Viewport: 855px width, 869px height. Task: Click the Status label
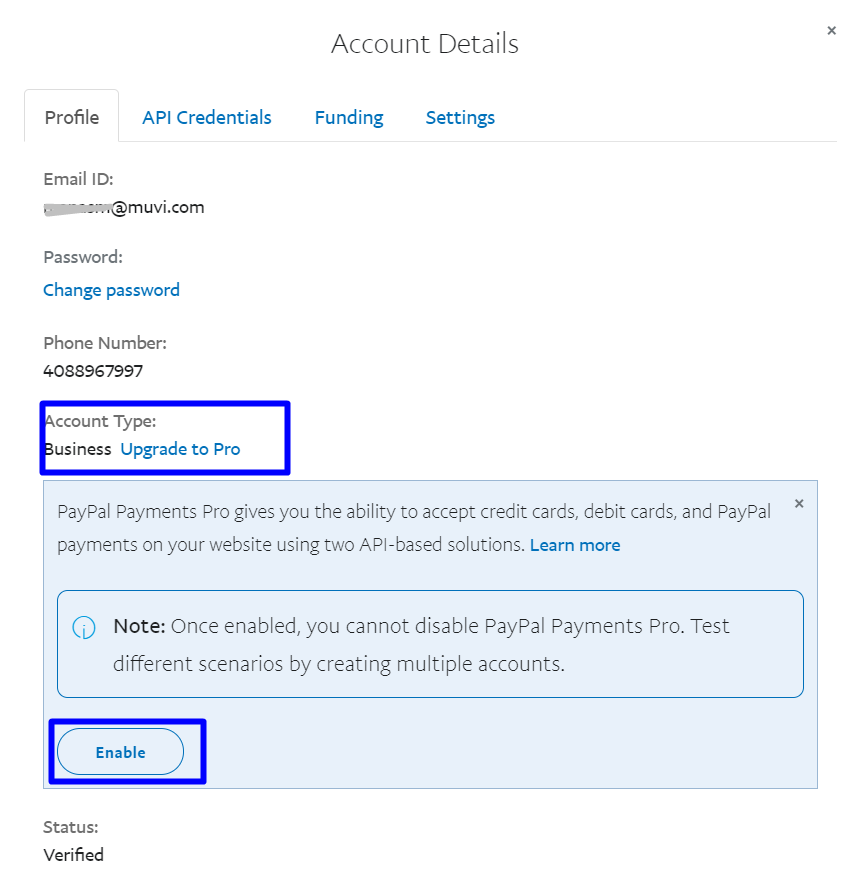(71, 827)
